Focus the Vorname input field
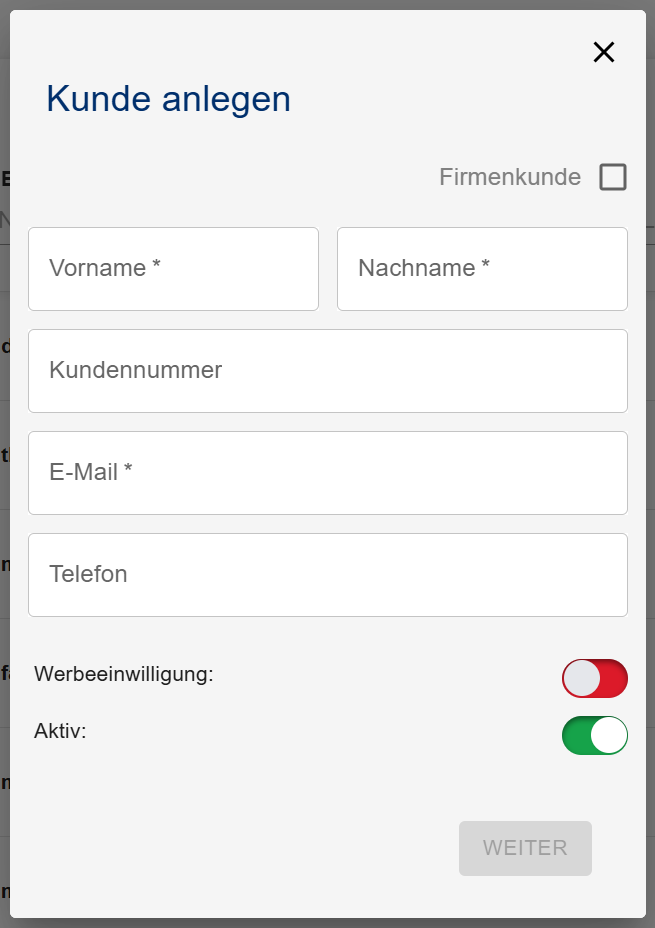655x928 pixels. [173, 269]
